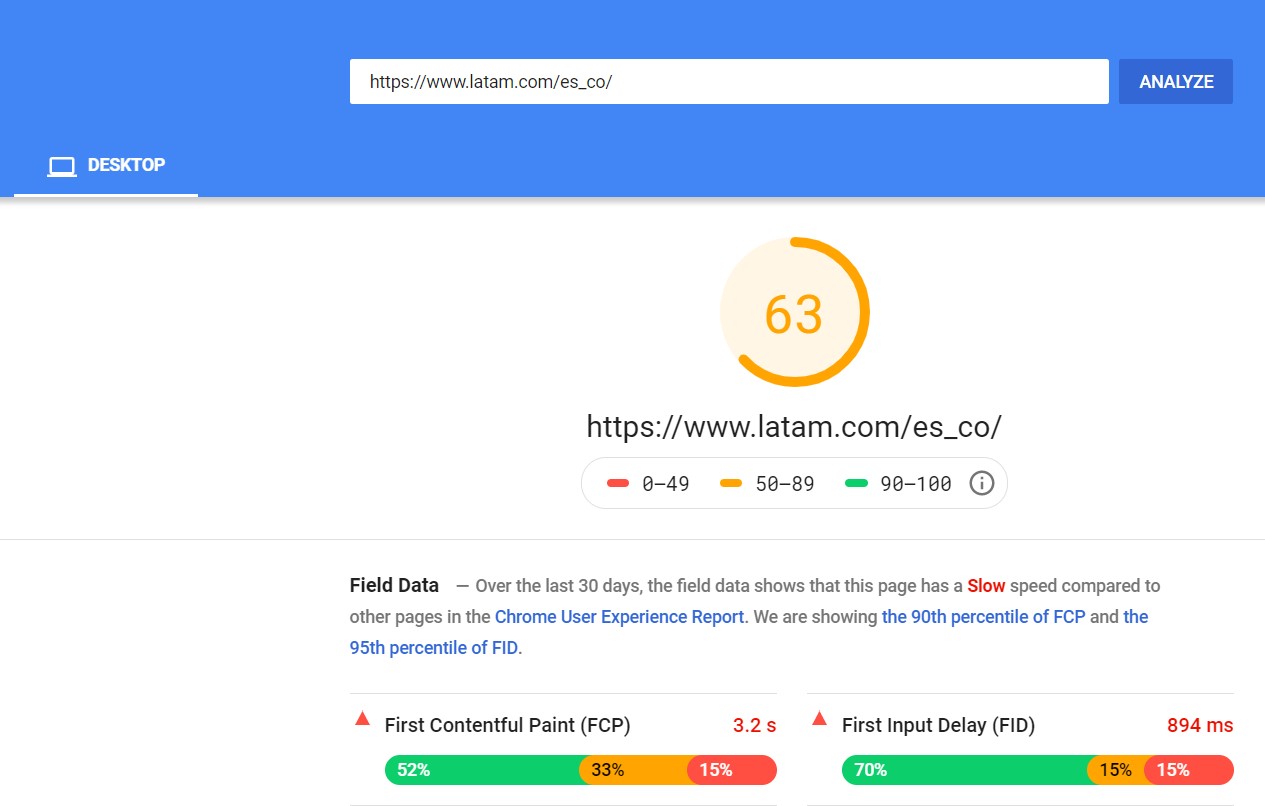The height and width of the screenshot is (806, 1265).
Task: Click the circular 63 score gauge
Action: point(794,313)
